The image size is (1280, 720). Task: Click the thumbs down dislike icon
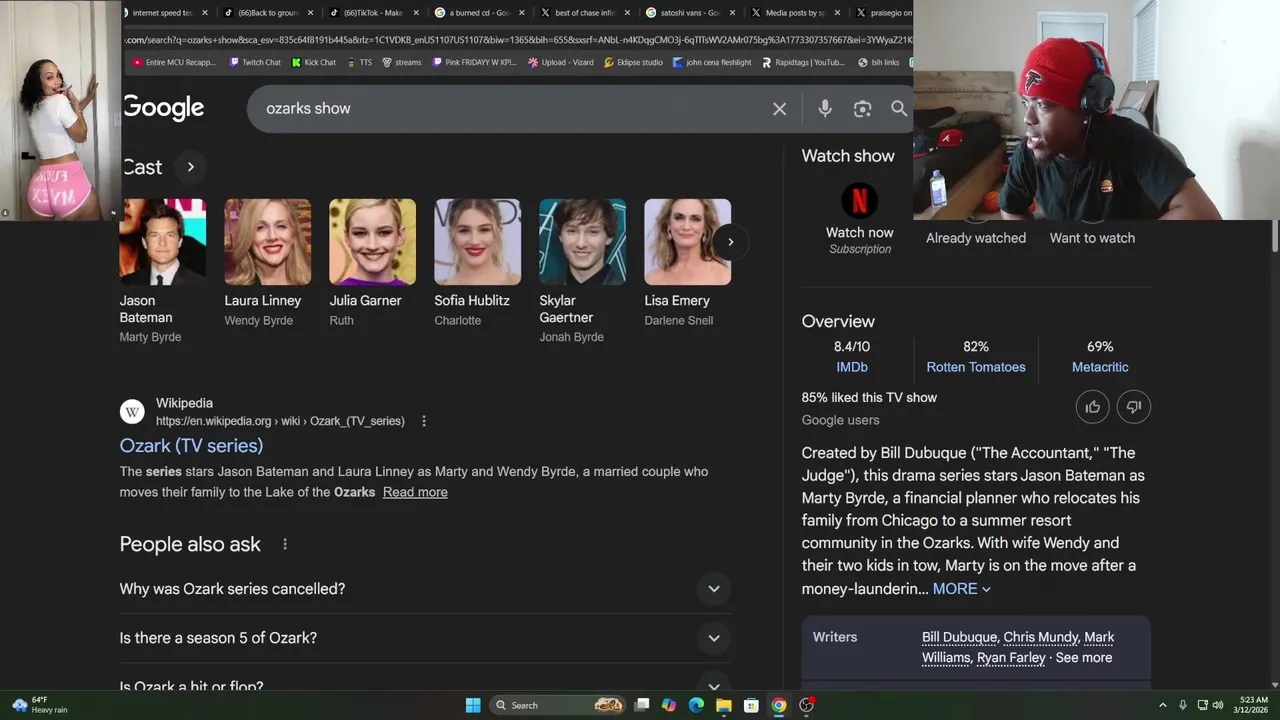click(x=1134, y=407)
